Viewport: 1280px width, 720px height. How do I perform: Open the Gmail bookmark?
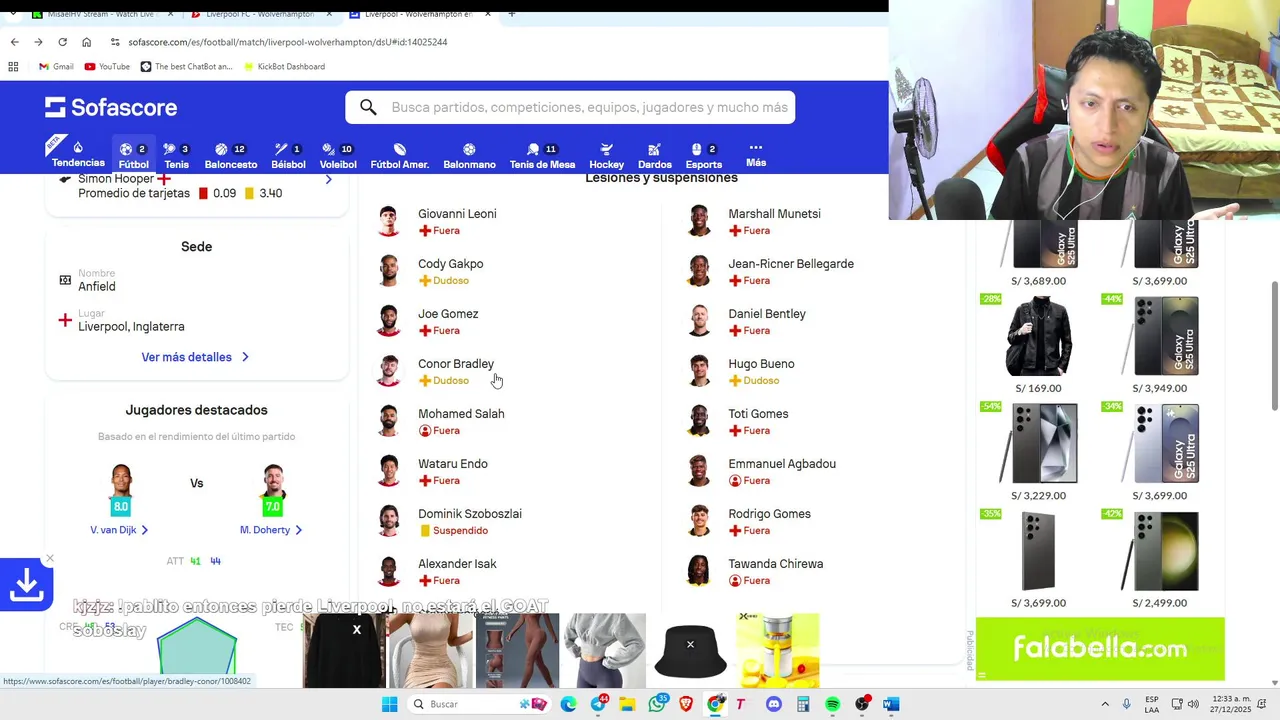coord(56,66)
